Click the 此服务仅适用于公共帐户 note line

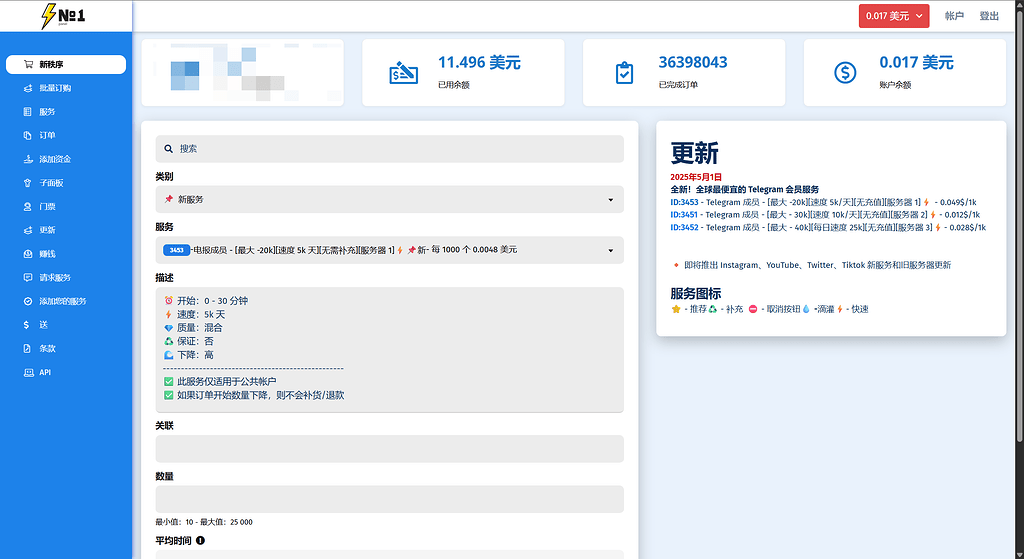[x=220, y=381]
